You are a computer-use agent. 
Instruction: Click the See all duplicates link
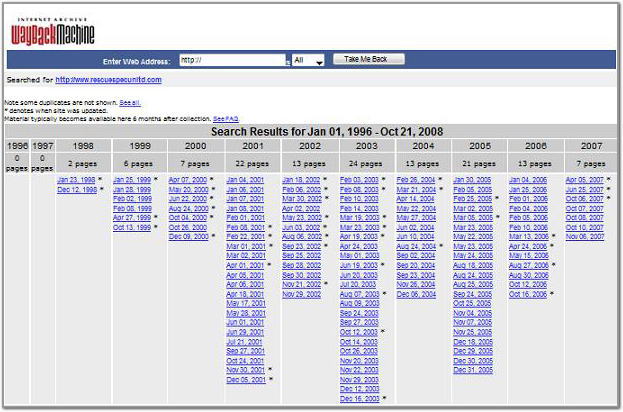pos(129,103)
